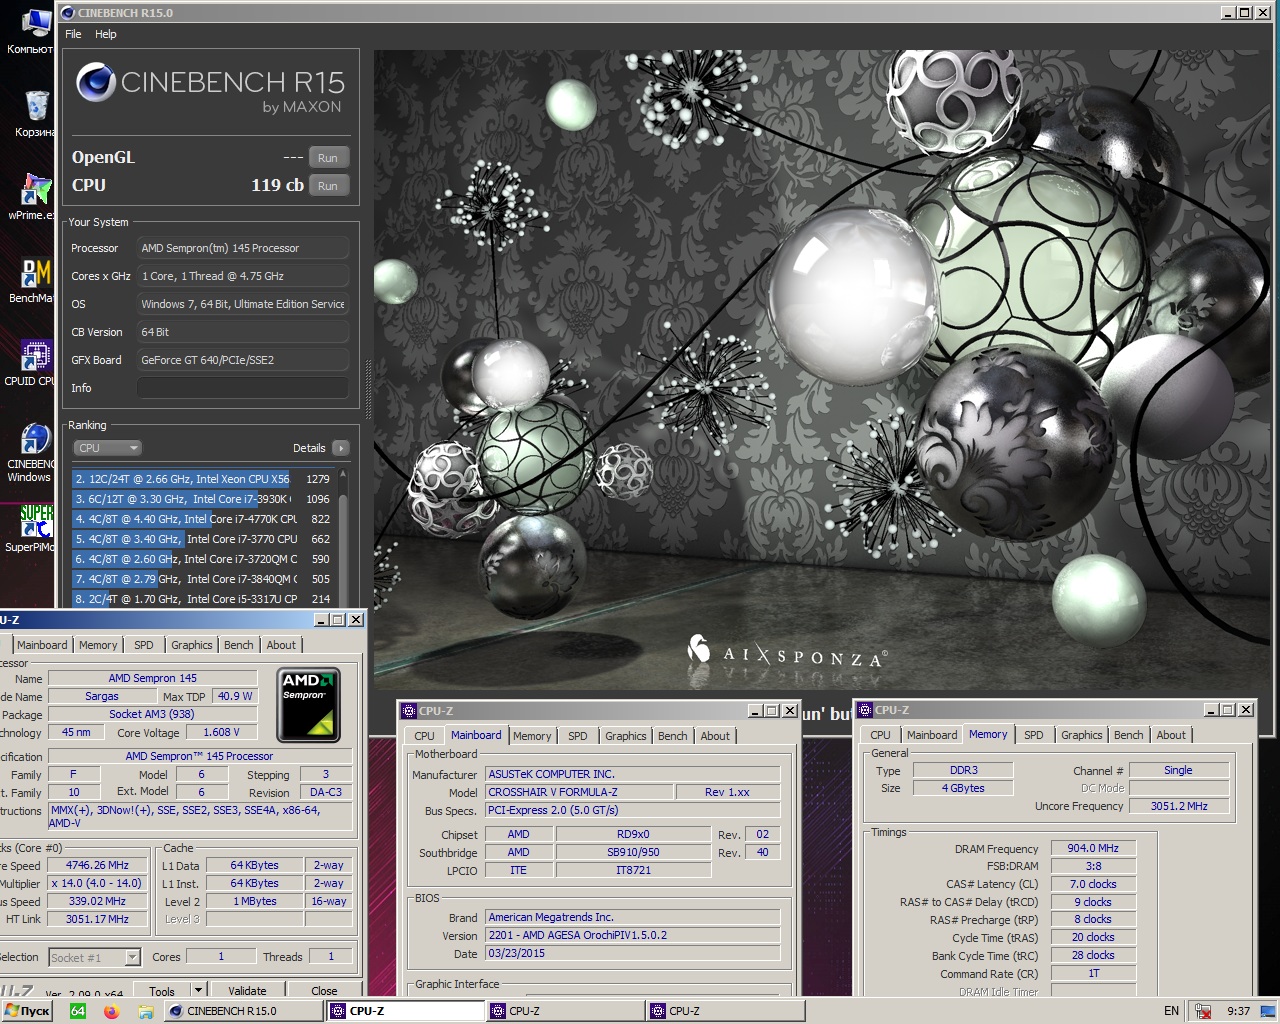
Task: Click the taskbar clock showing 9:37
Action: 1238,1011
